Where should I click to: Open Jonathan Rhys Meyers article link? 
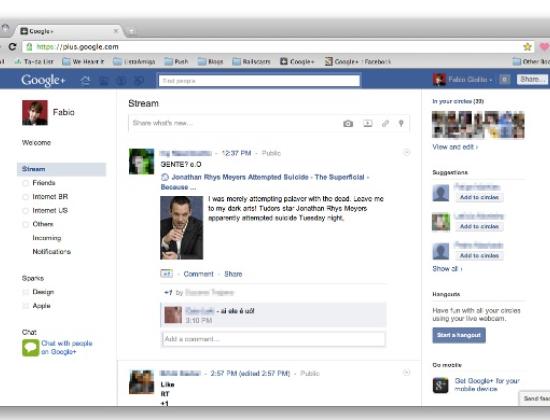264,182
